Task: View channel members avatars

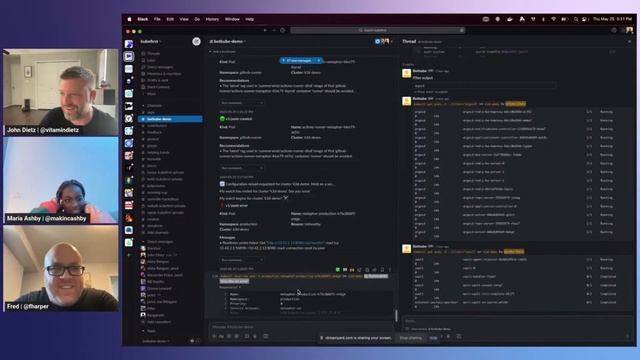Action: [384, 41]
